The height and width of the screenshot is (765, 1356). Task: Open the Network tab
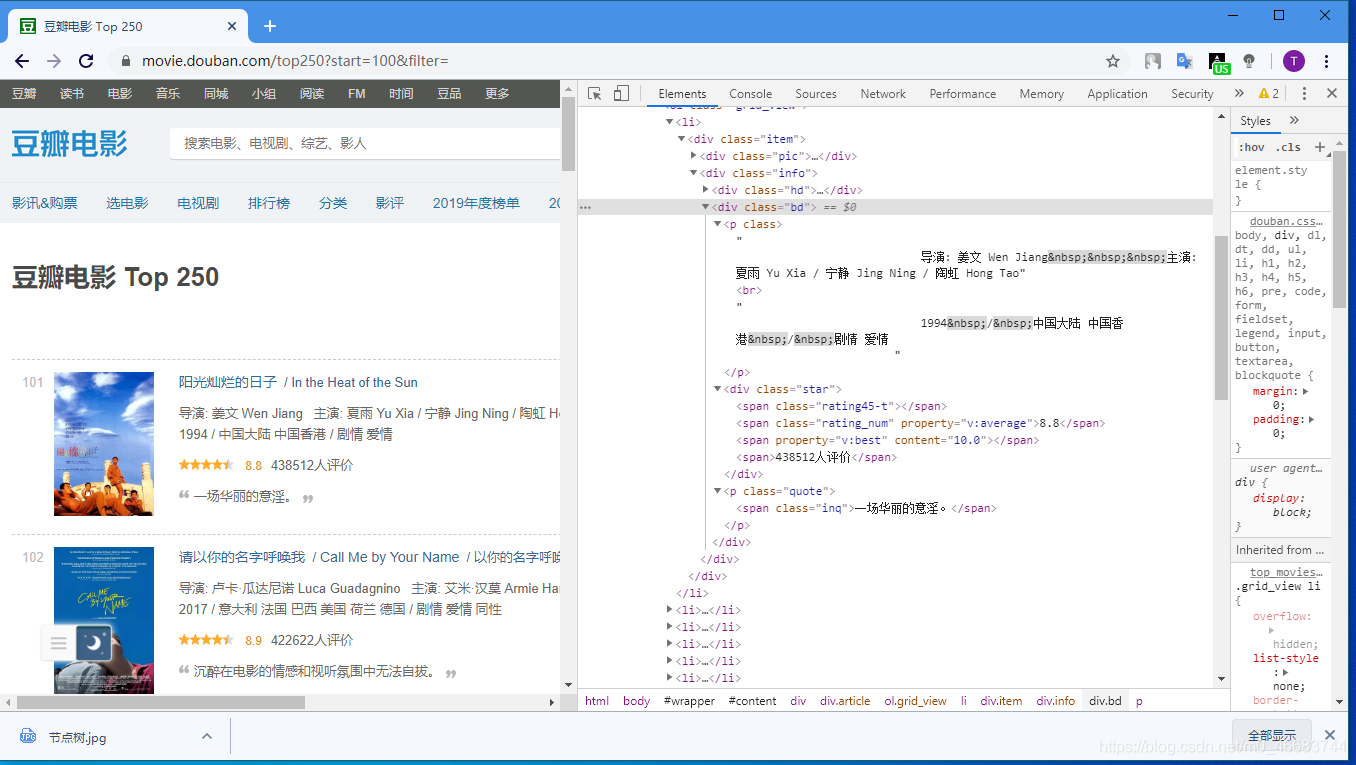point(883,93)
